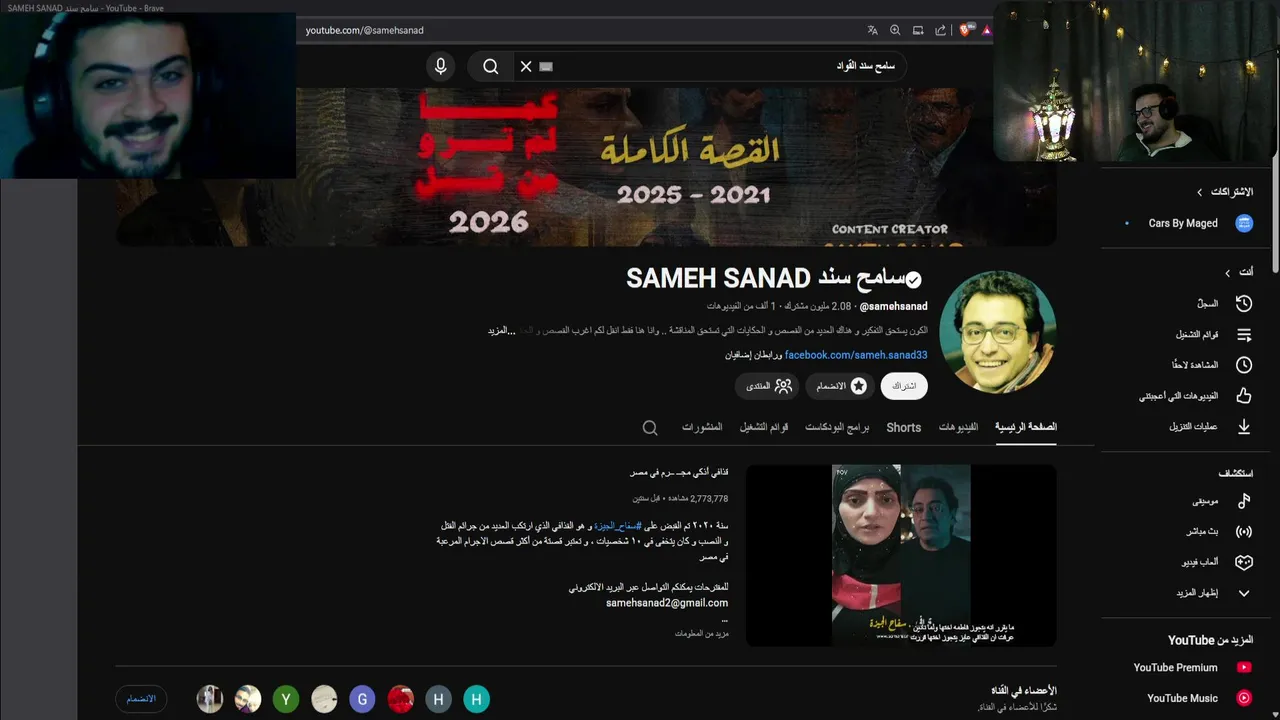Screen dimensions: 1280x720
Task: Click the @samehsanad channel handle
Action: click(x=893, y=306)
